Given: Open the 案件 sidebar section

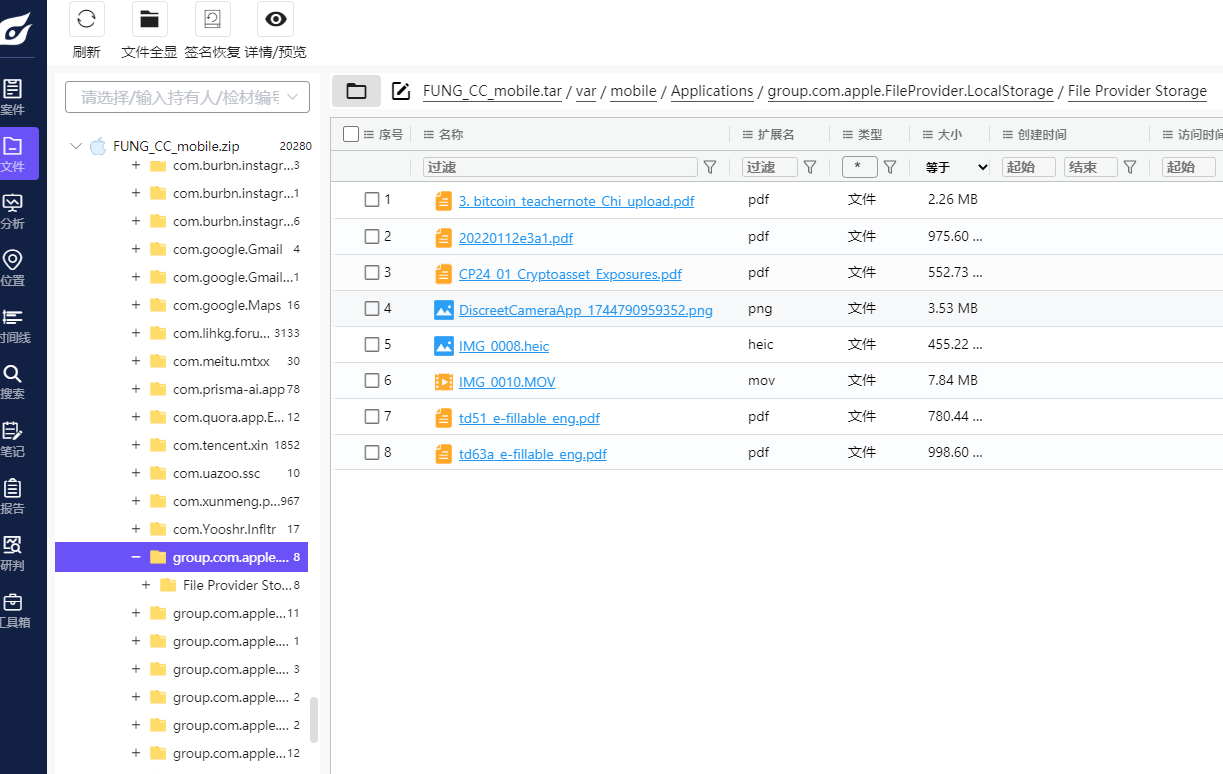Looking at the screenshot, I should (13, 96).
